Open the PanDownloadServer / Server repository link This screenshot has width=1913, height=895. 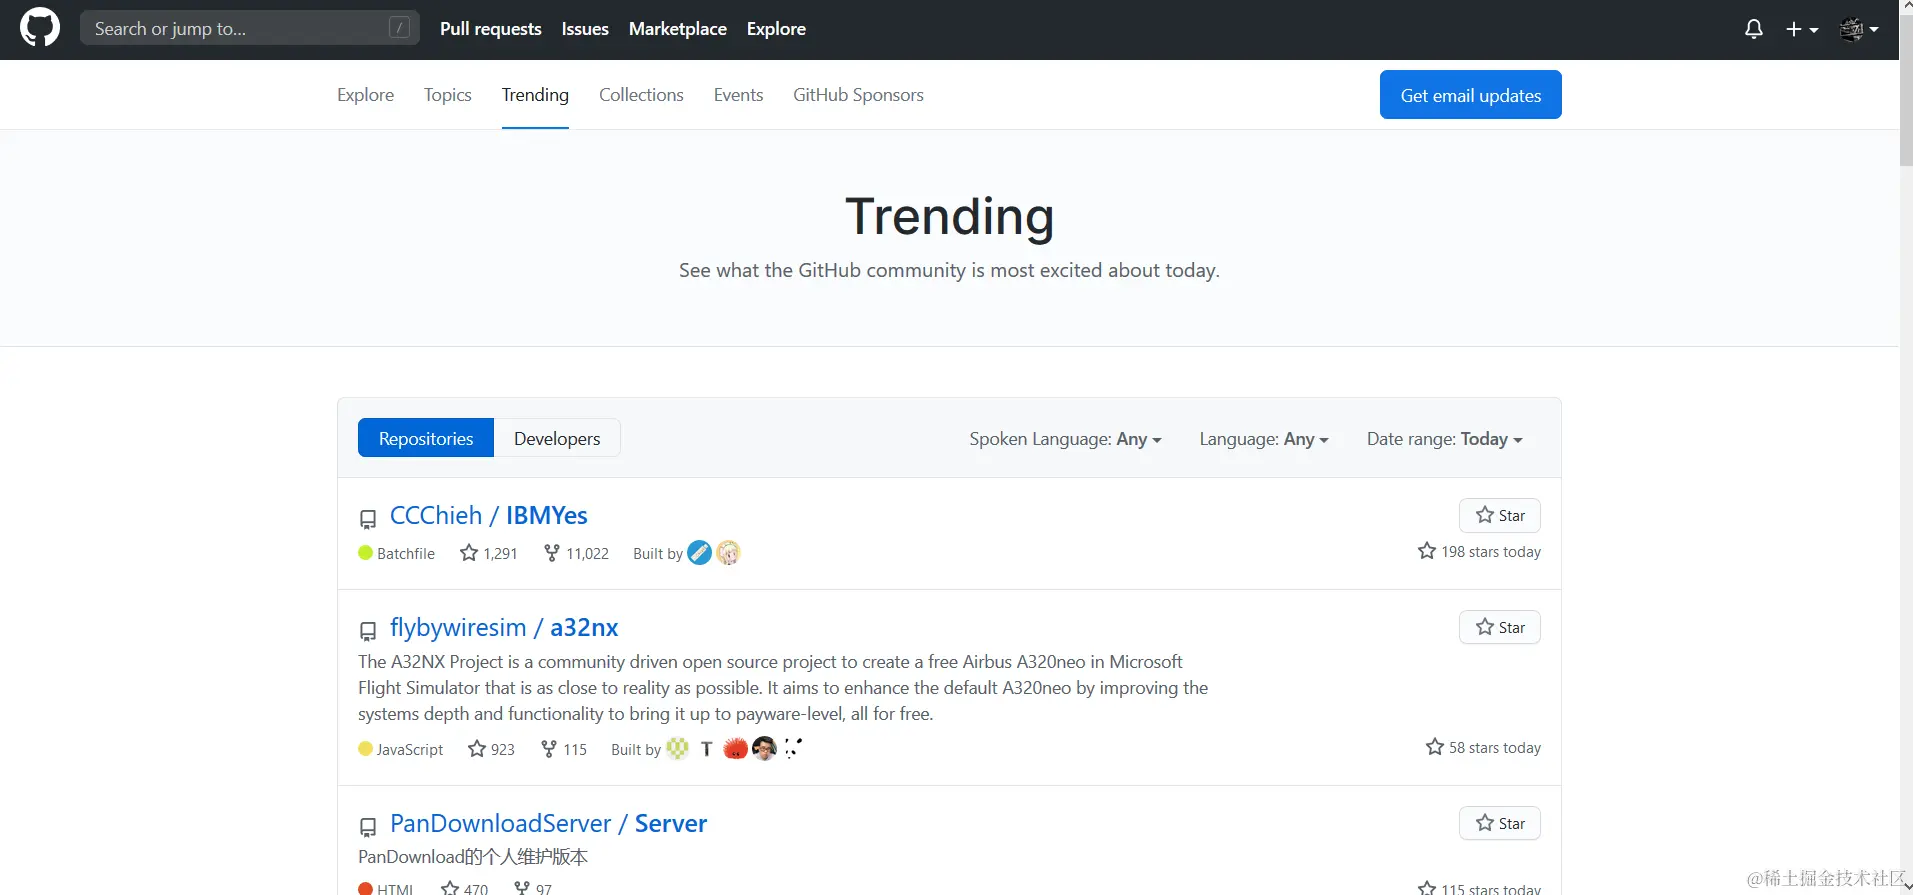click(548, 823)
